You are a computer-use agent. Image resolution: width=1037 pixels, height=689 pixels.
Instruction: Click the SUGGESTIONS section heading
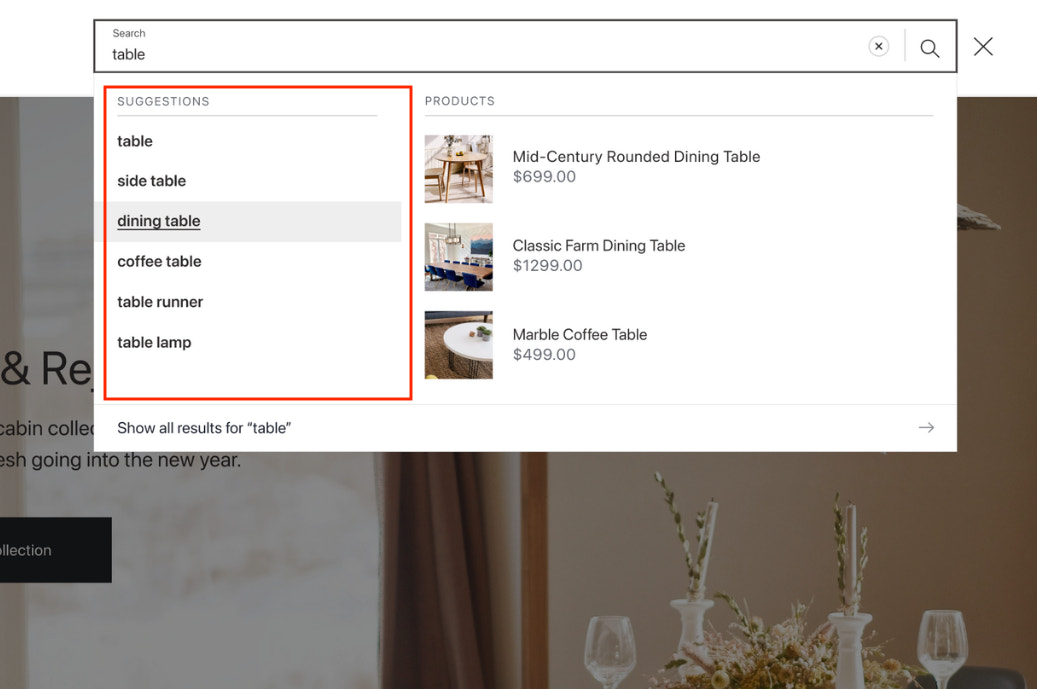tap(163, 101)
